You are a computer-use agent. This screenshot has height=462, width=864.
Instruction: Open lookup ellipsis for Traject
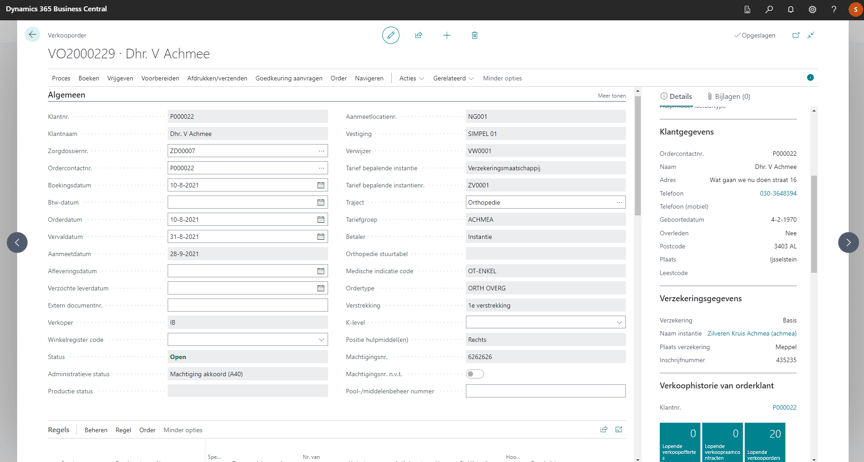tap(619, 202)
